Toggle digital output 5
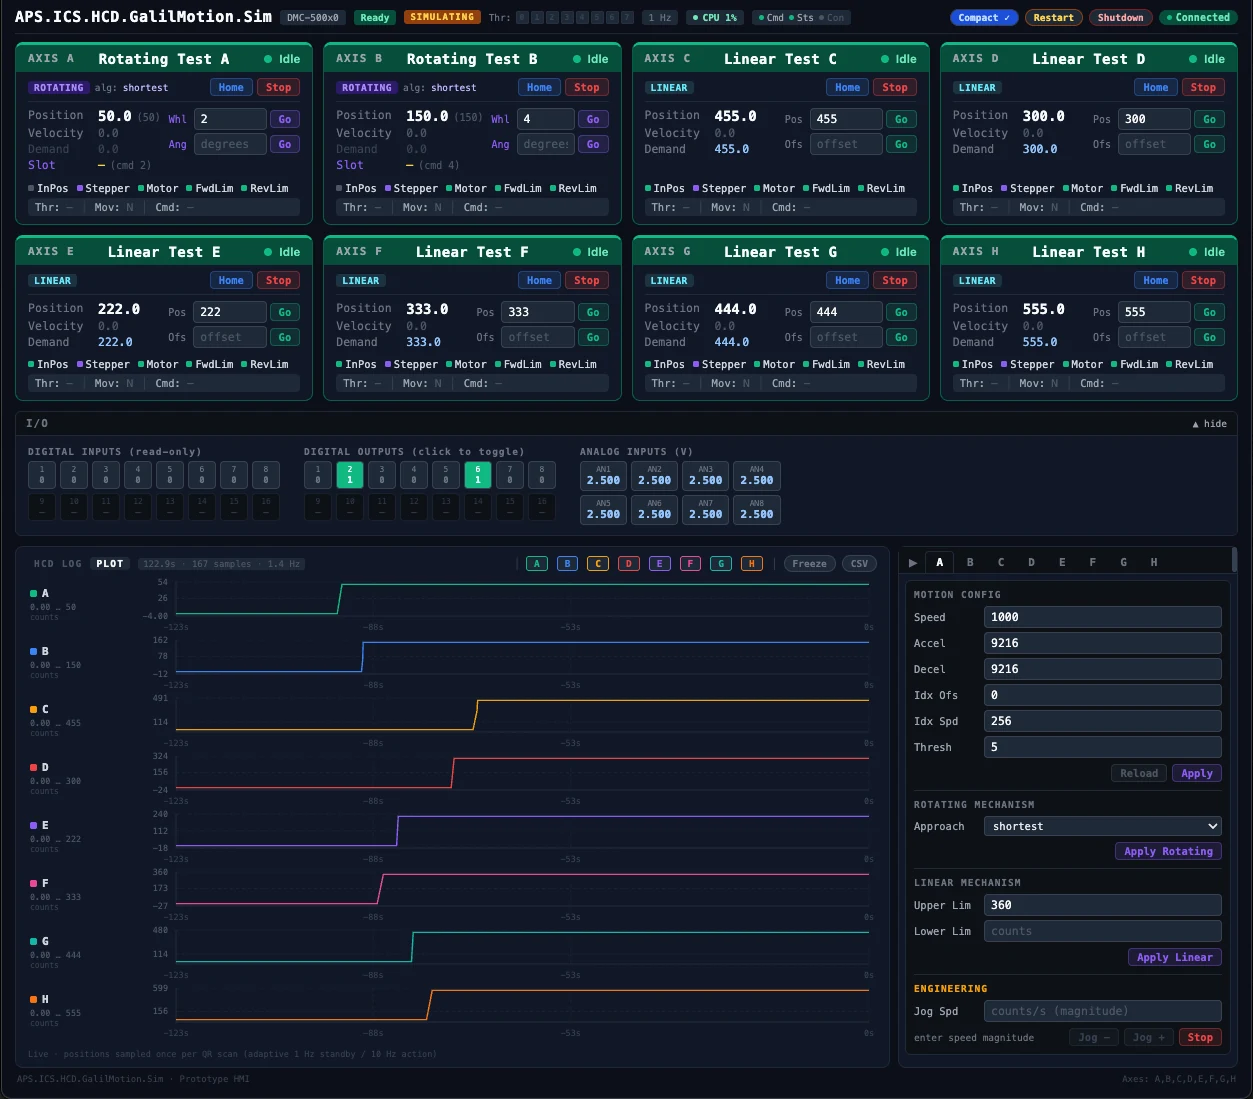1253x1099 pixels. coord(446,475)
